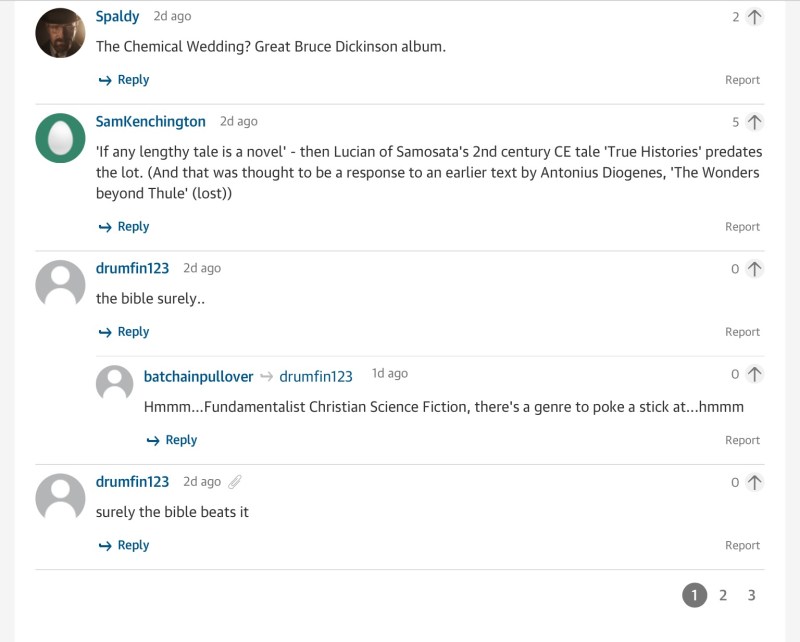The height and width of the screenshot is (642, 800).
Task: Click SamKenchington's egg avatar icon
Action: pyautogui.click(x=60, y=138)
